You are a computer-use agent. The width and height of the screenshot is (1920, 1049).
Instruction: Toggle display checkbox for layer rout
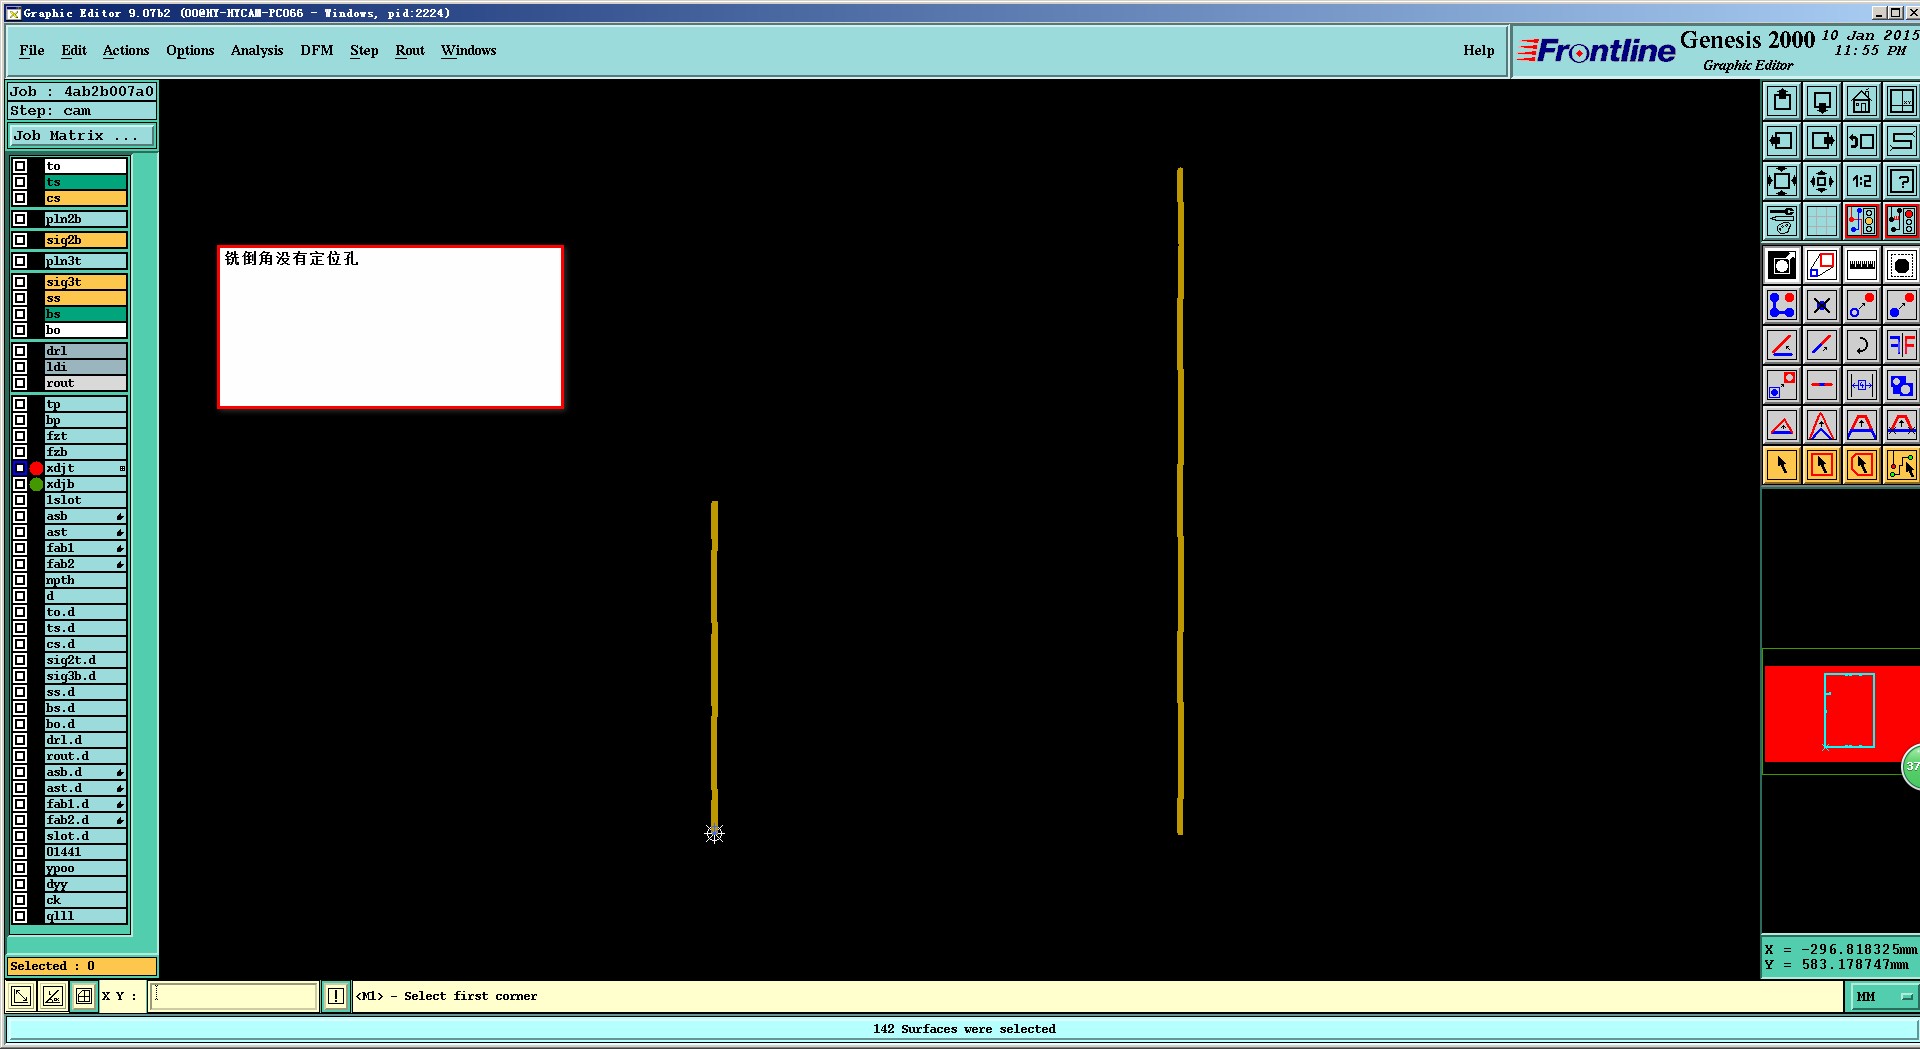[20, 383]
